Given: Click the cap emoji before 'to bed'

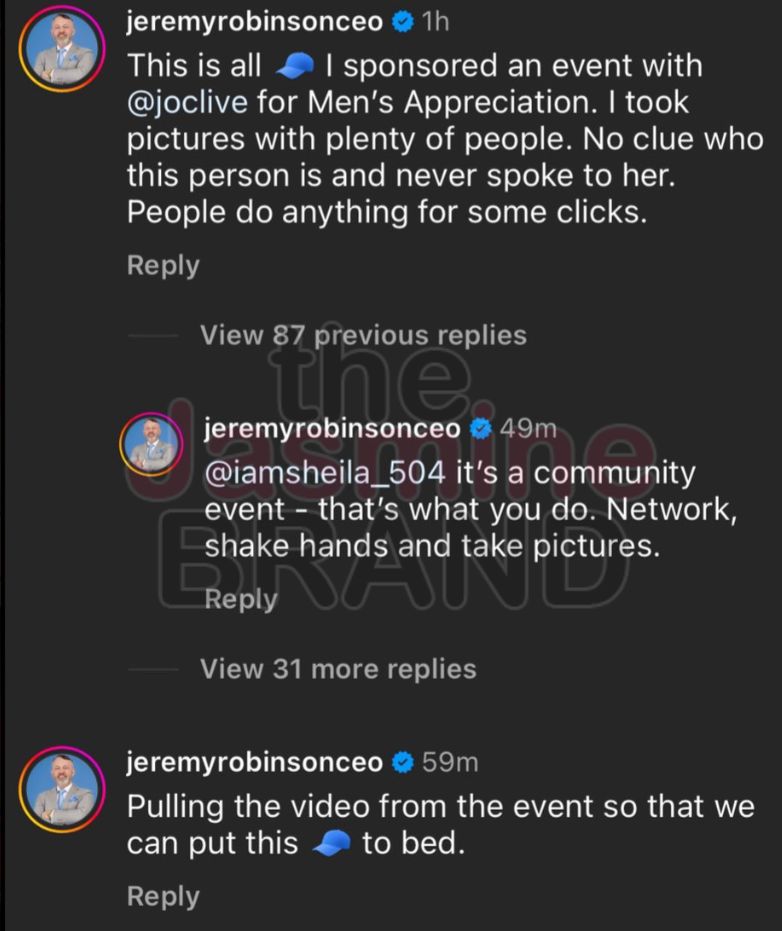Looking at the screenshot, I should pos(331,843).
